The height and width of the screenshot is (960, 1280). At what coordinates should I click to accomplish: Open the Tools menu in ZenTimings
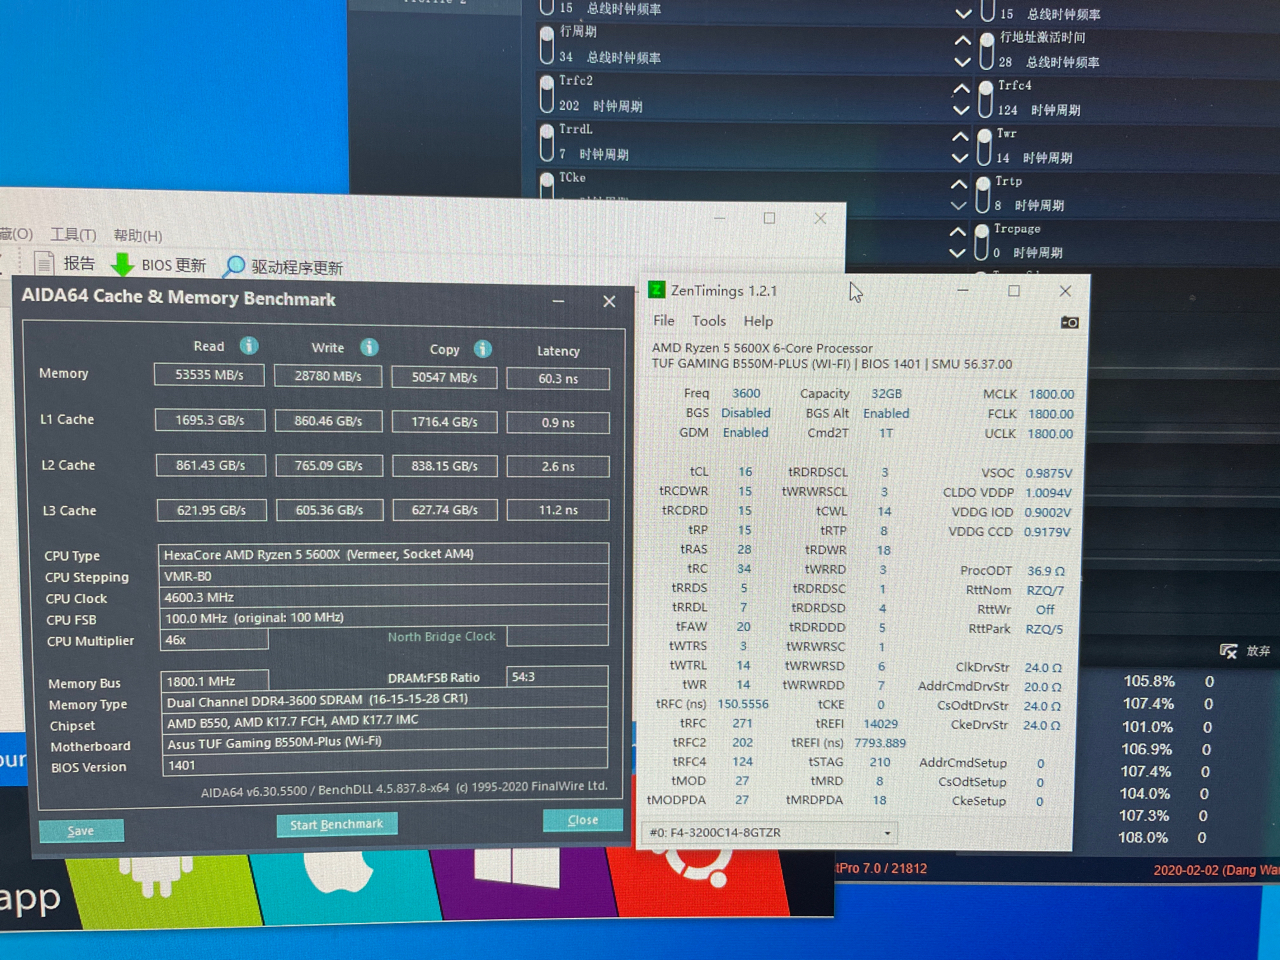point(709,320)
